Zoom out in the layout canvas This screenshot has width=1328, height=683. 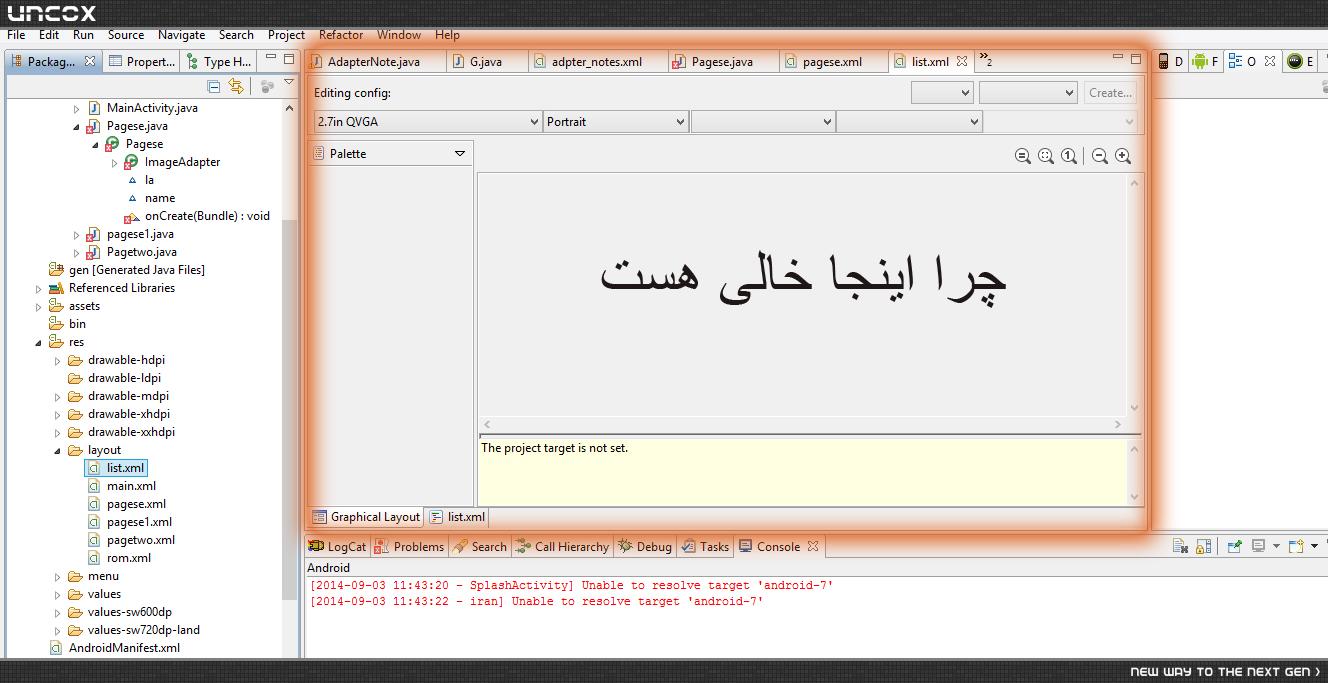pyautogui.click(x=1100, y=156)
